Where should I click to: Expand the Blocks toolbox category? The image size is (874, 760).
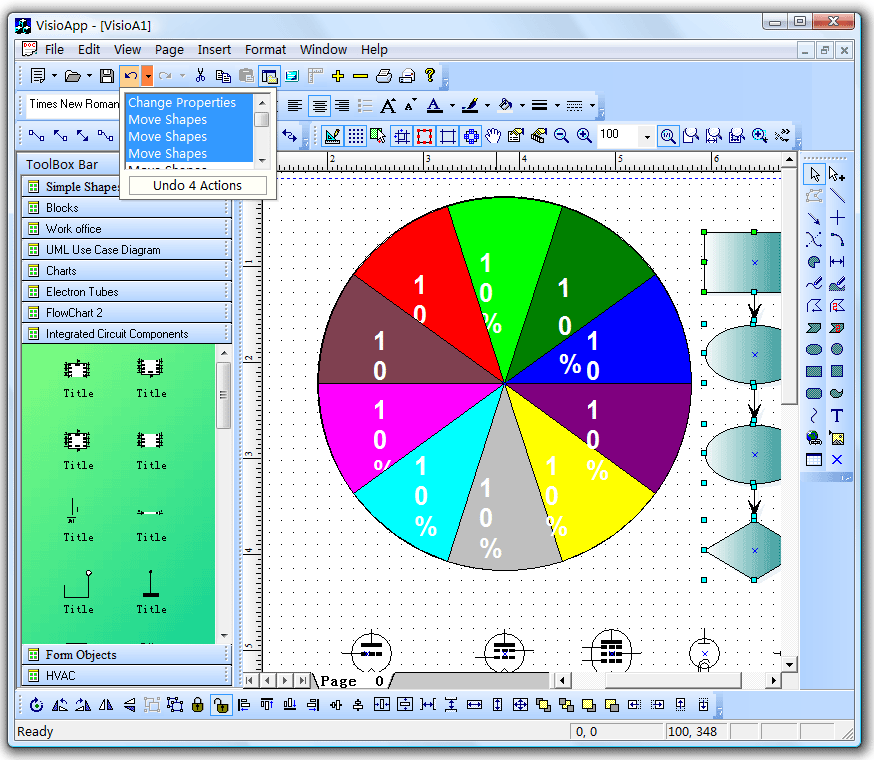coord(126,208)
